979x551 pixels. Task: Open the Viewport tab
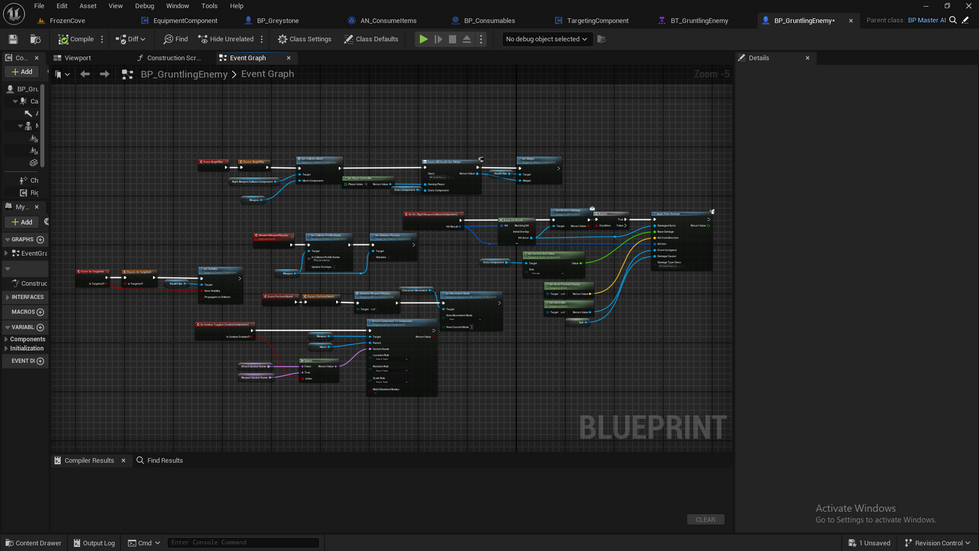tap(72, 58)
